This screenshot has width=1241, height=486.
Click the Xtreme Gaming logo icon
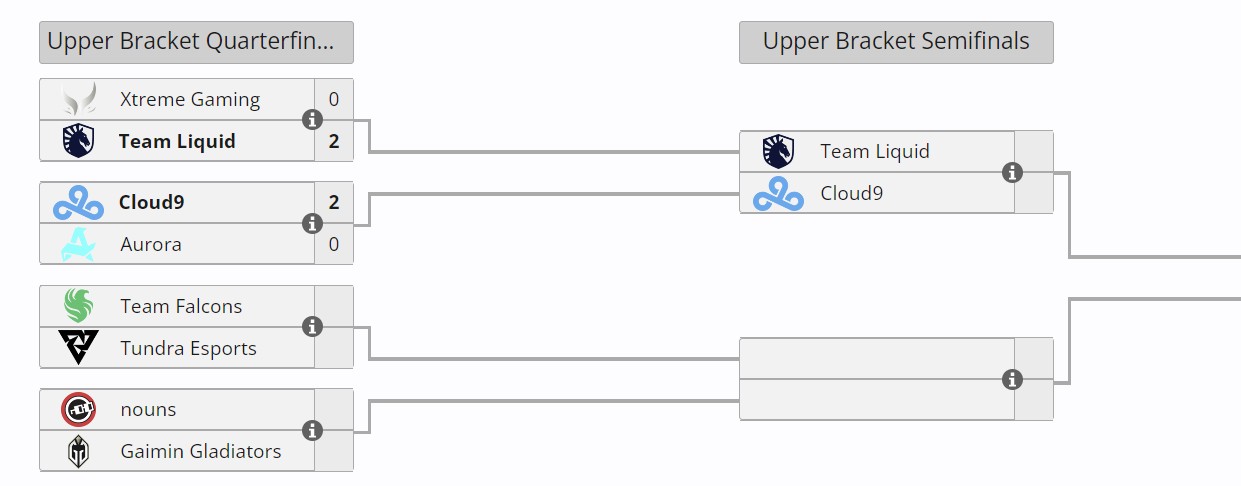(78, 100)
